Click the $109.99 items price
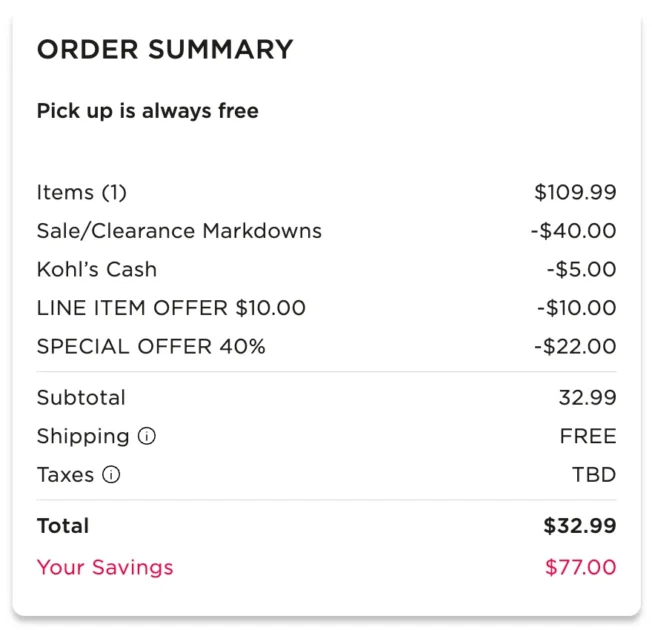Viewport: 652px width, 630px height. click(575, 192)
